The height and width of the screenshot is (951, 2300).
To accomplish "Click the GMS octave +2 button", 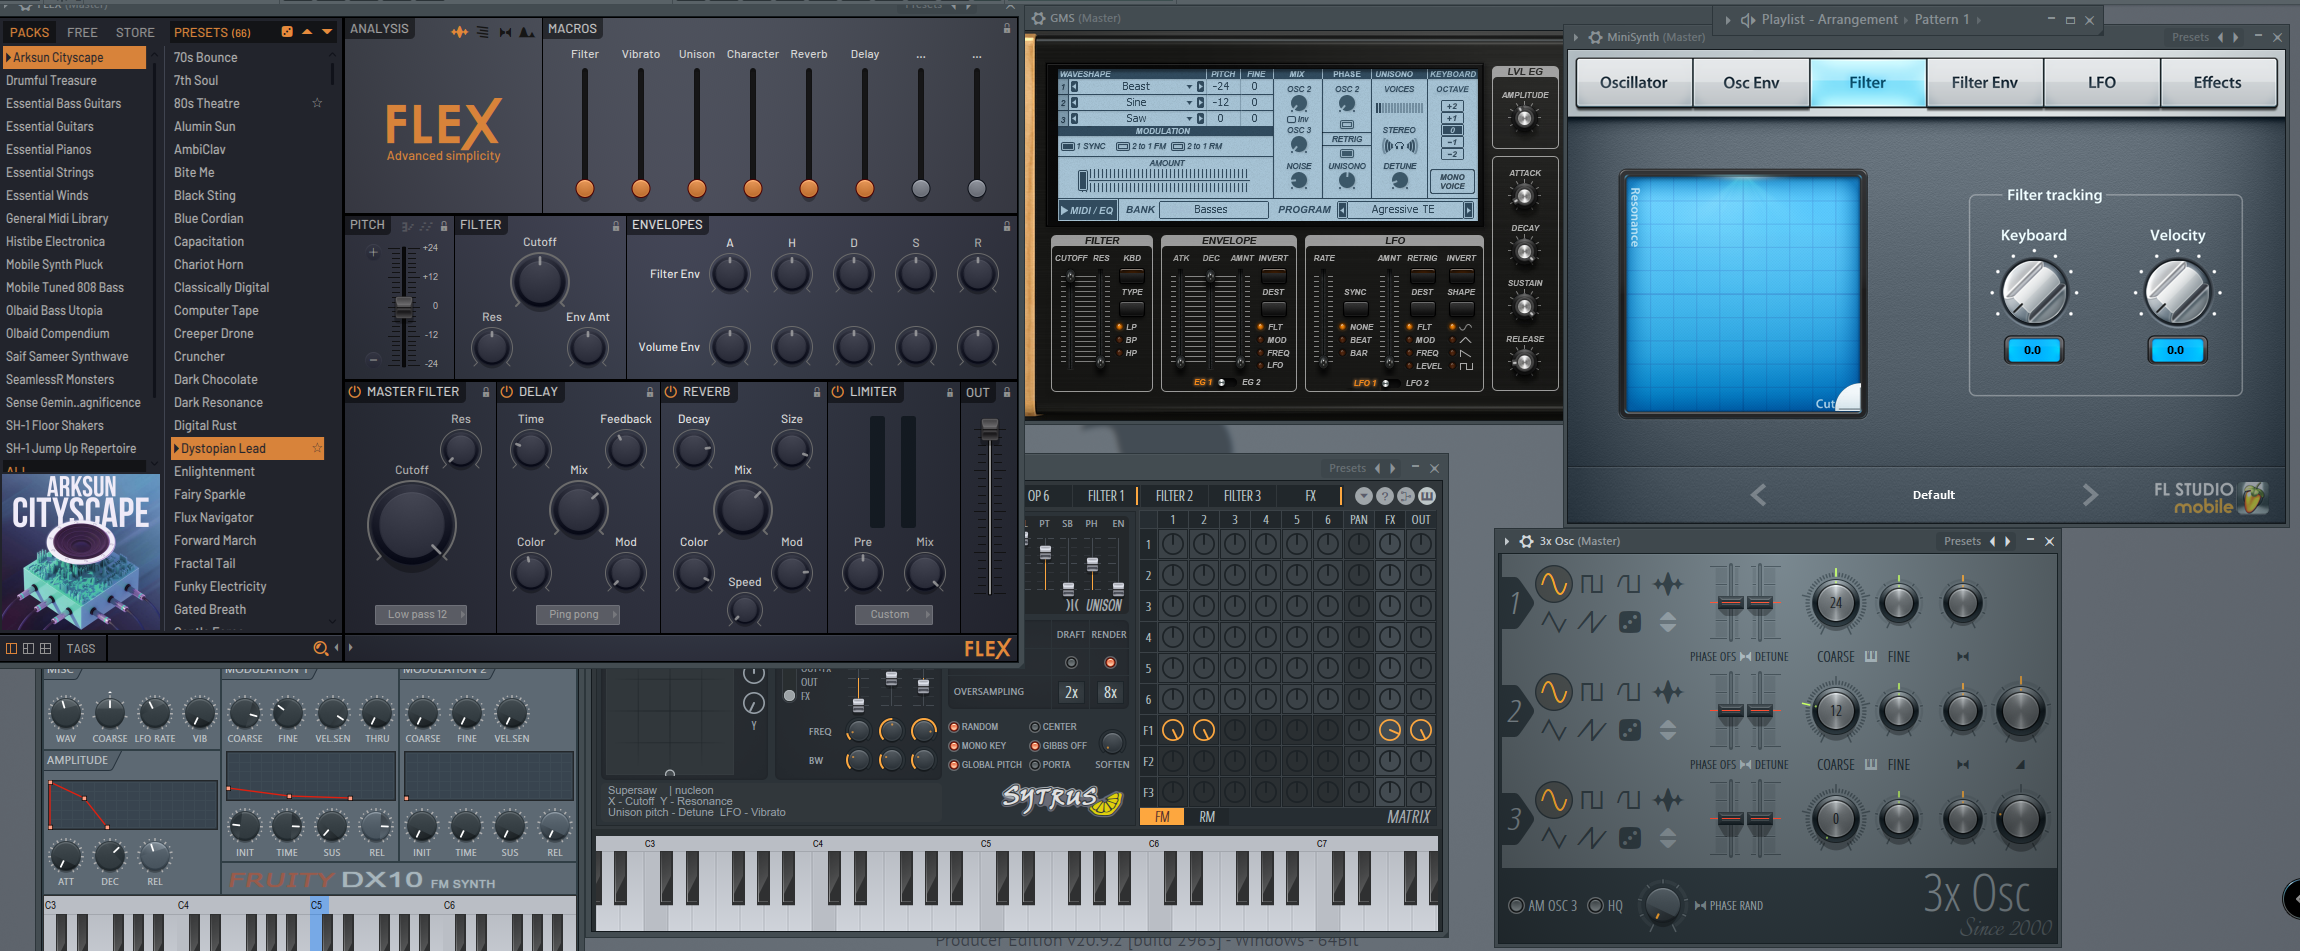I will (1452, 106).
